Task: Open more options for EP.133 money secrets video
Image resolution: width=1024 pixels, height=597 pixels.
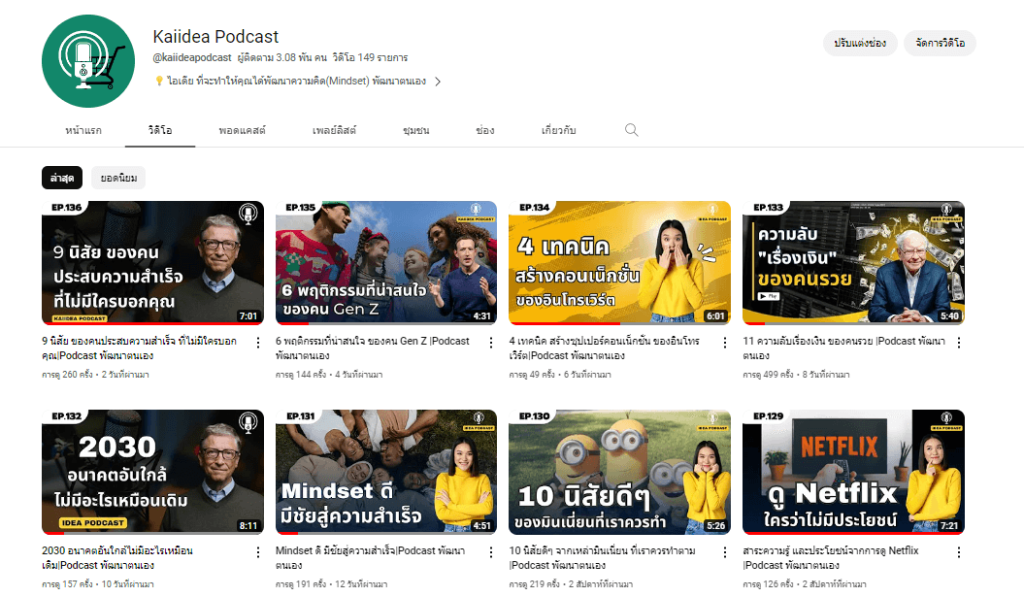Action: tap(959, 342)
